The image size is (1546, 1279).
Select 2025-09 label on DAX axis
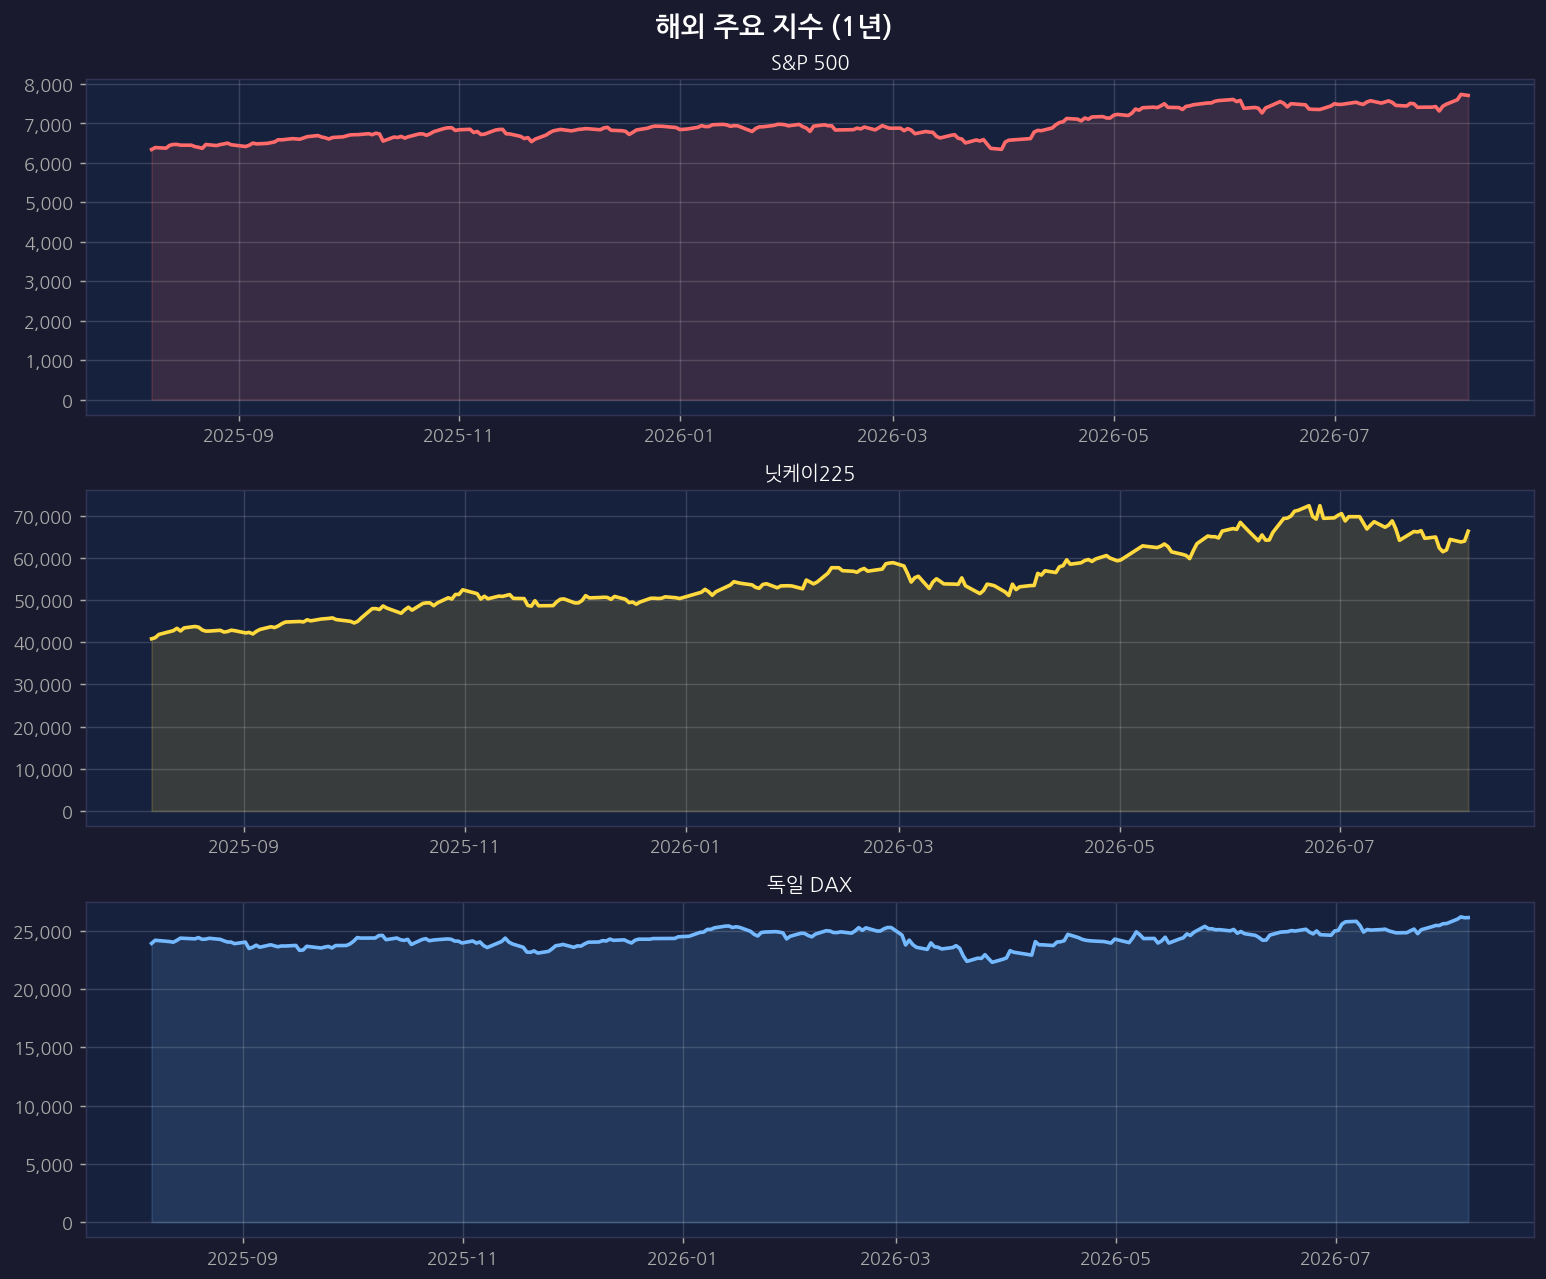click(243, 1258)
